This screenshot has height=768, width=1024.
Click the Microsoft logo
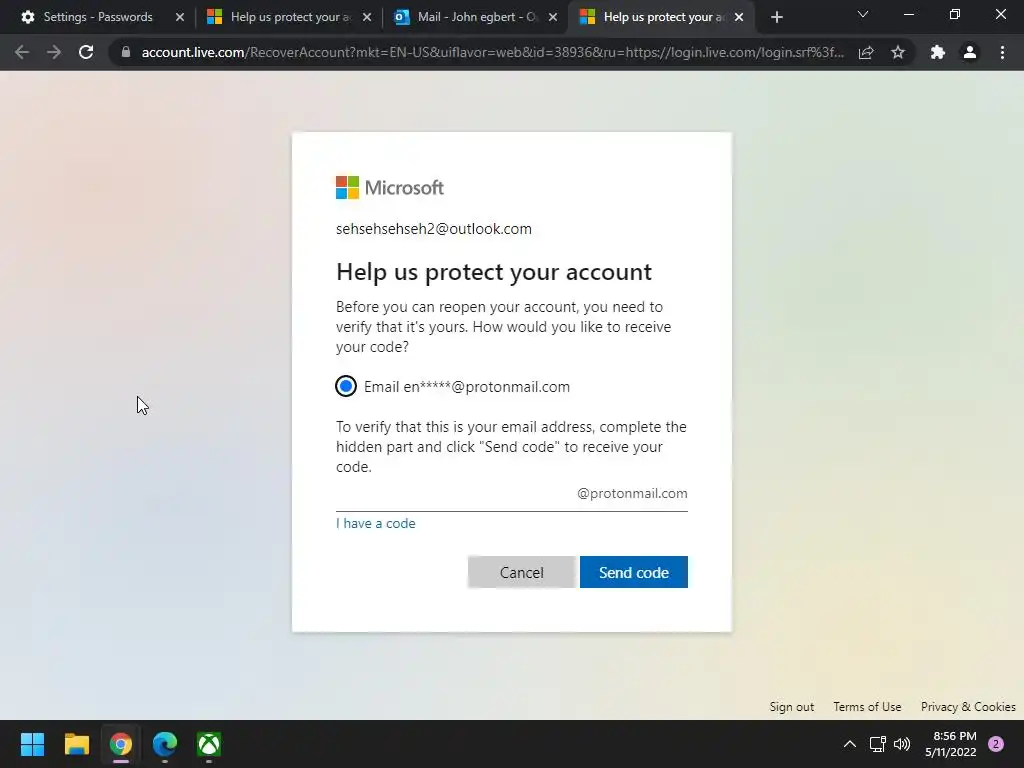click(x=390, y=187)
